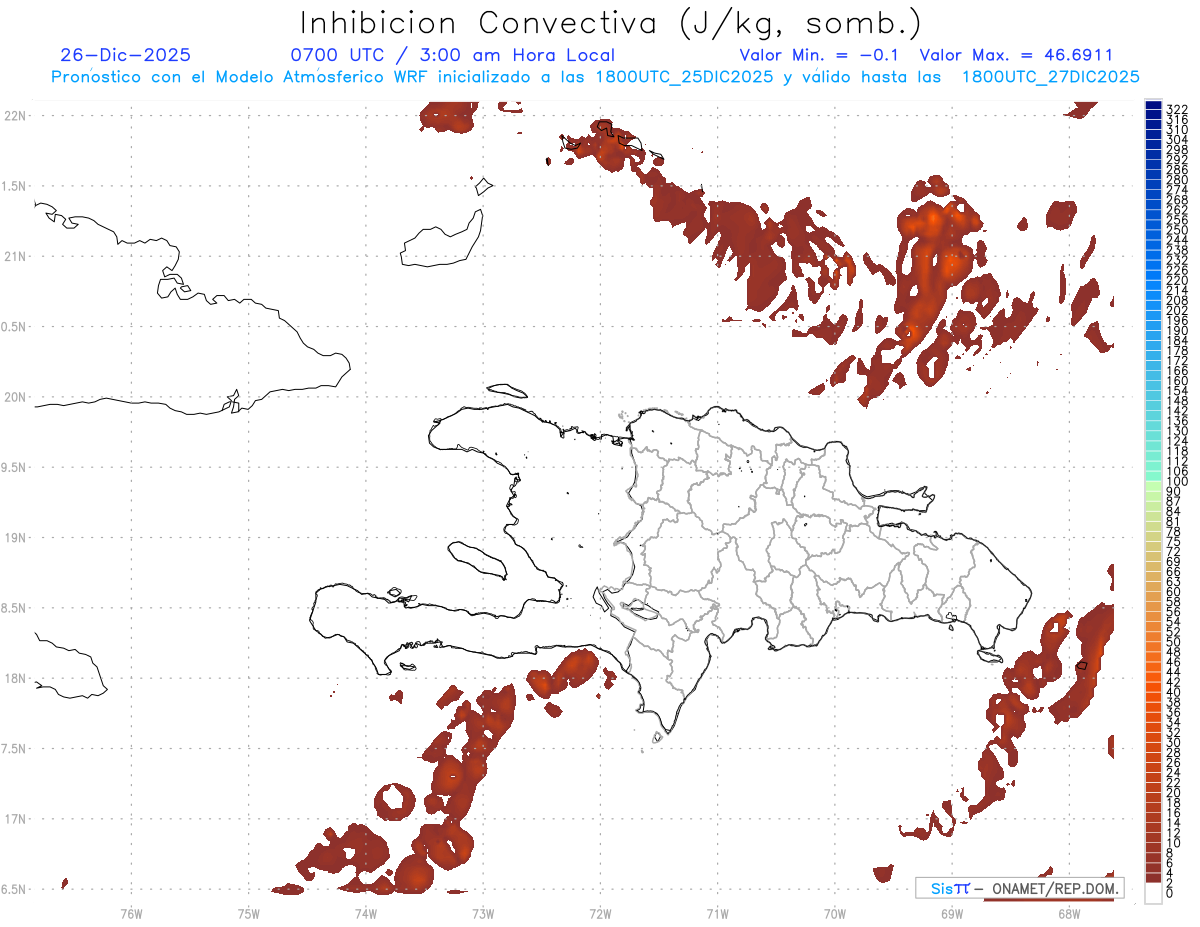Viewport: 1200px width, 927px height.
Task: Click the title "Inhibicion Convectiva (J/kg, somb.)"
Action: (610, 23)
